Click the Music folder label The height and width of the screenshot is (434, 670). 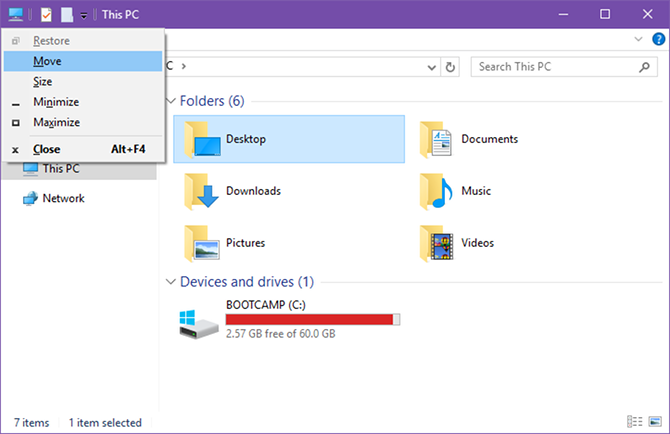point(476,191)
